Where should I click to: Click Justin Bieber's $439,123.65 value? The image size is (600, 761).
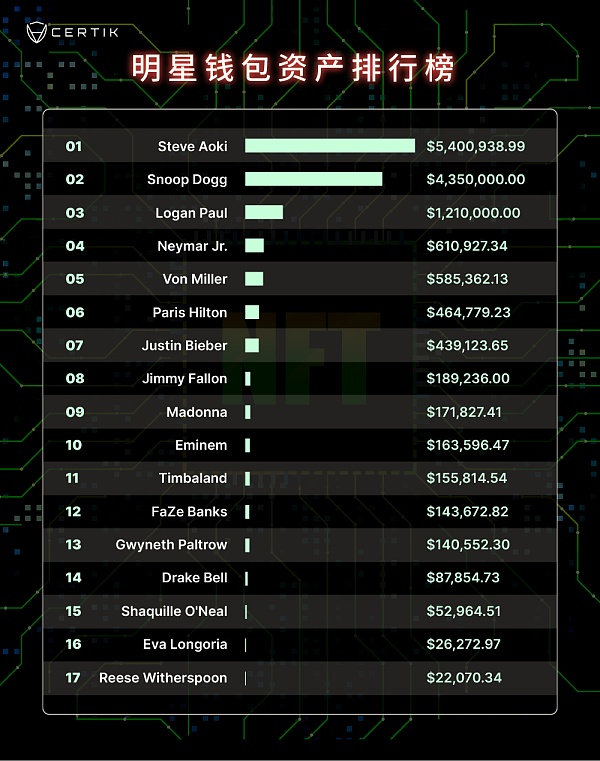tap(468, 345)
